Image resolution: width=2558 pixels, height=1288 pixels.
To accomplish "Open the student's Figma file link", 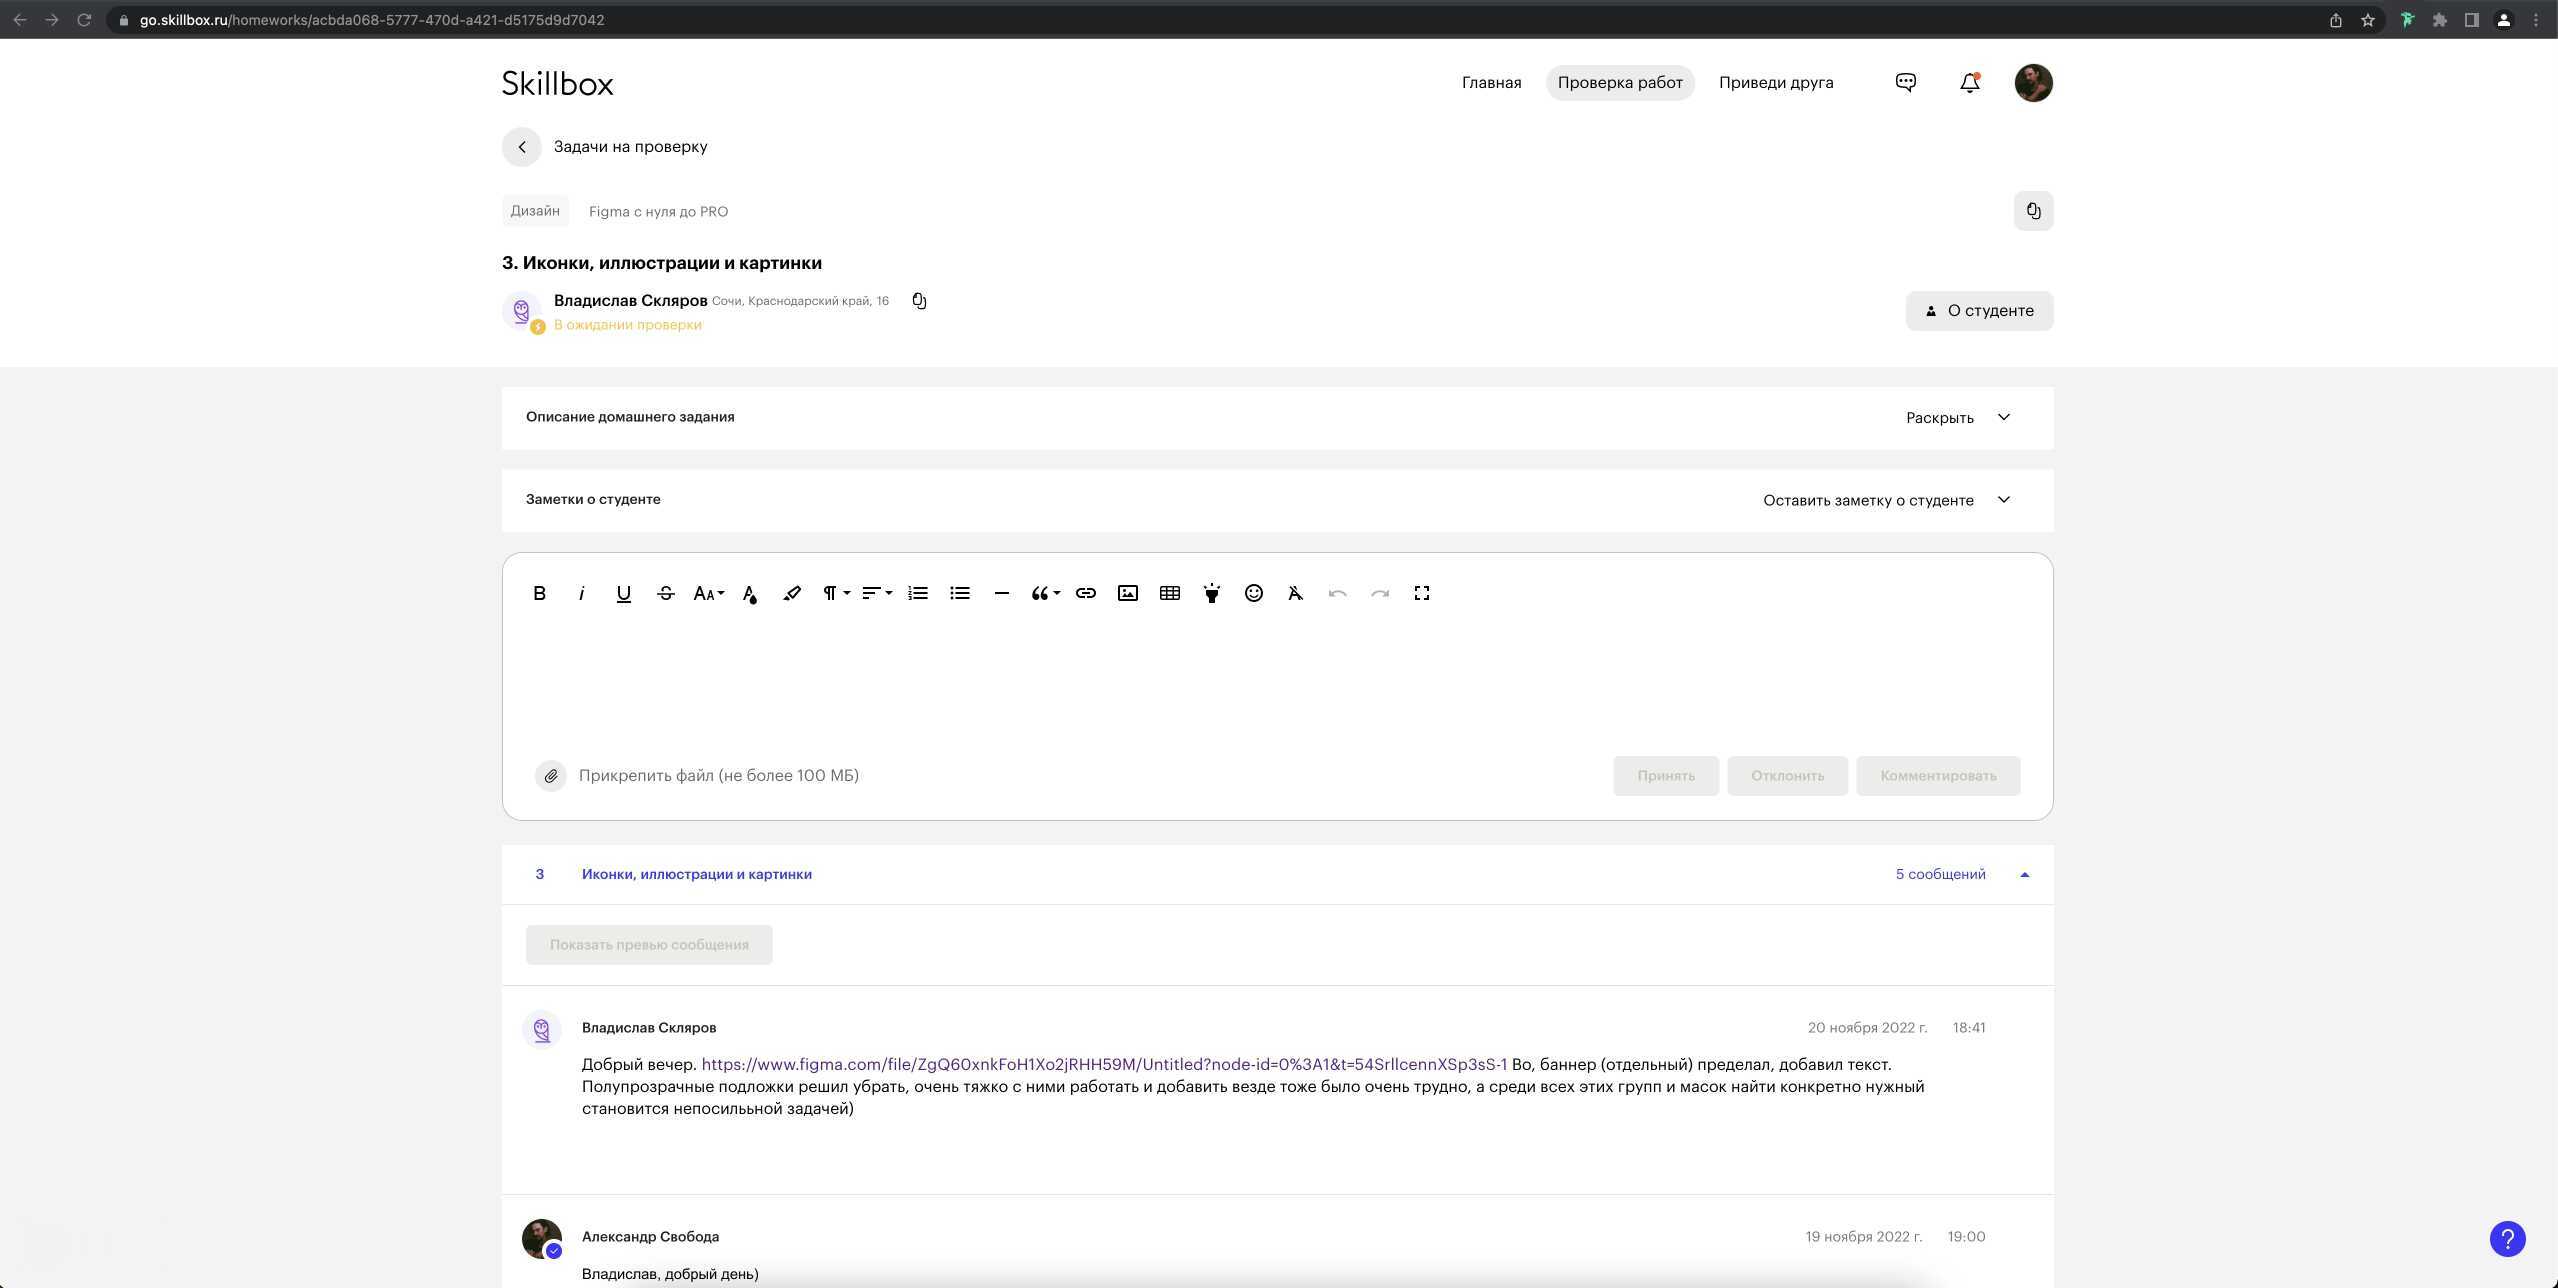I will (x=1103, y=1064).
